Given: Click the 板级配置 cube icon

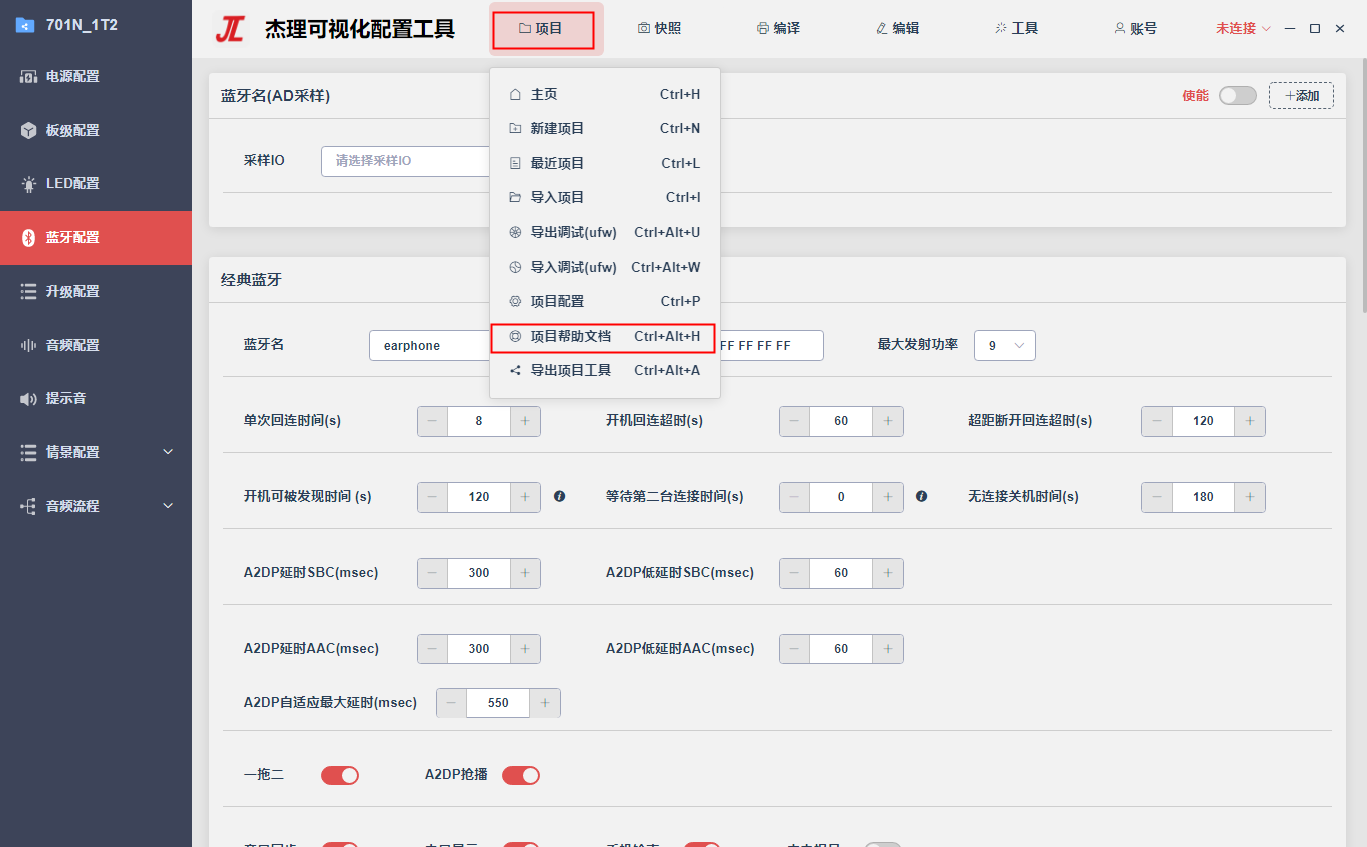Looking at the screenshot, I should (28, 130).
